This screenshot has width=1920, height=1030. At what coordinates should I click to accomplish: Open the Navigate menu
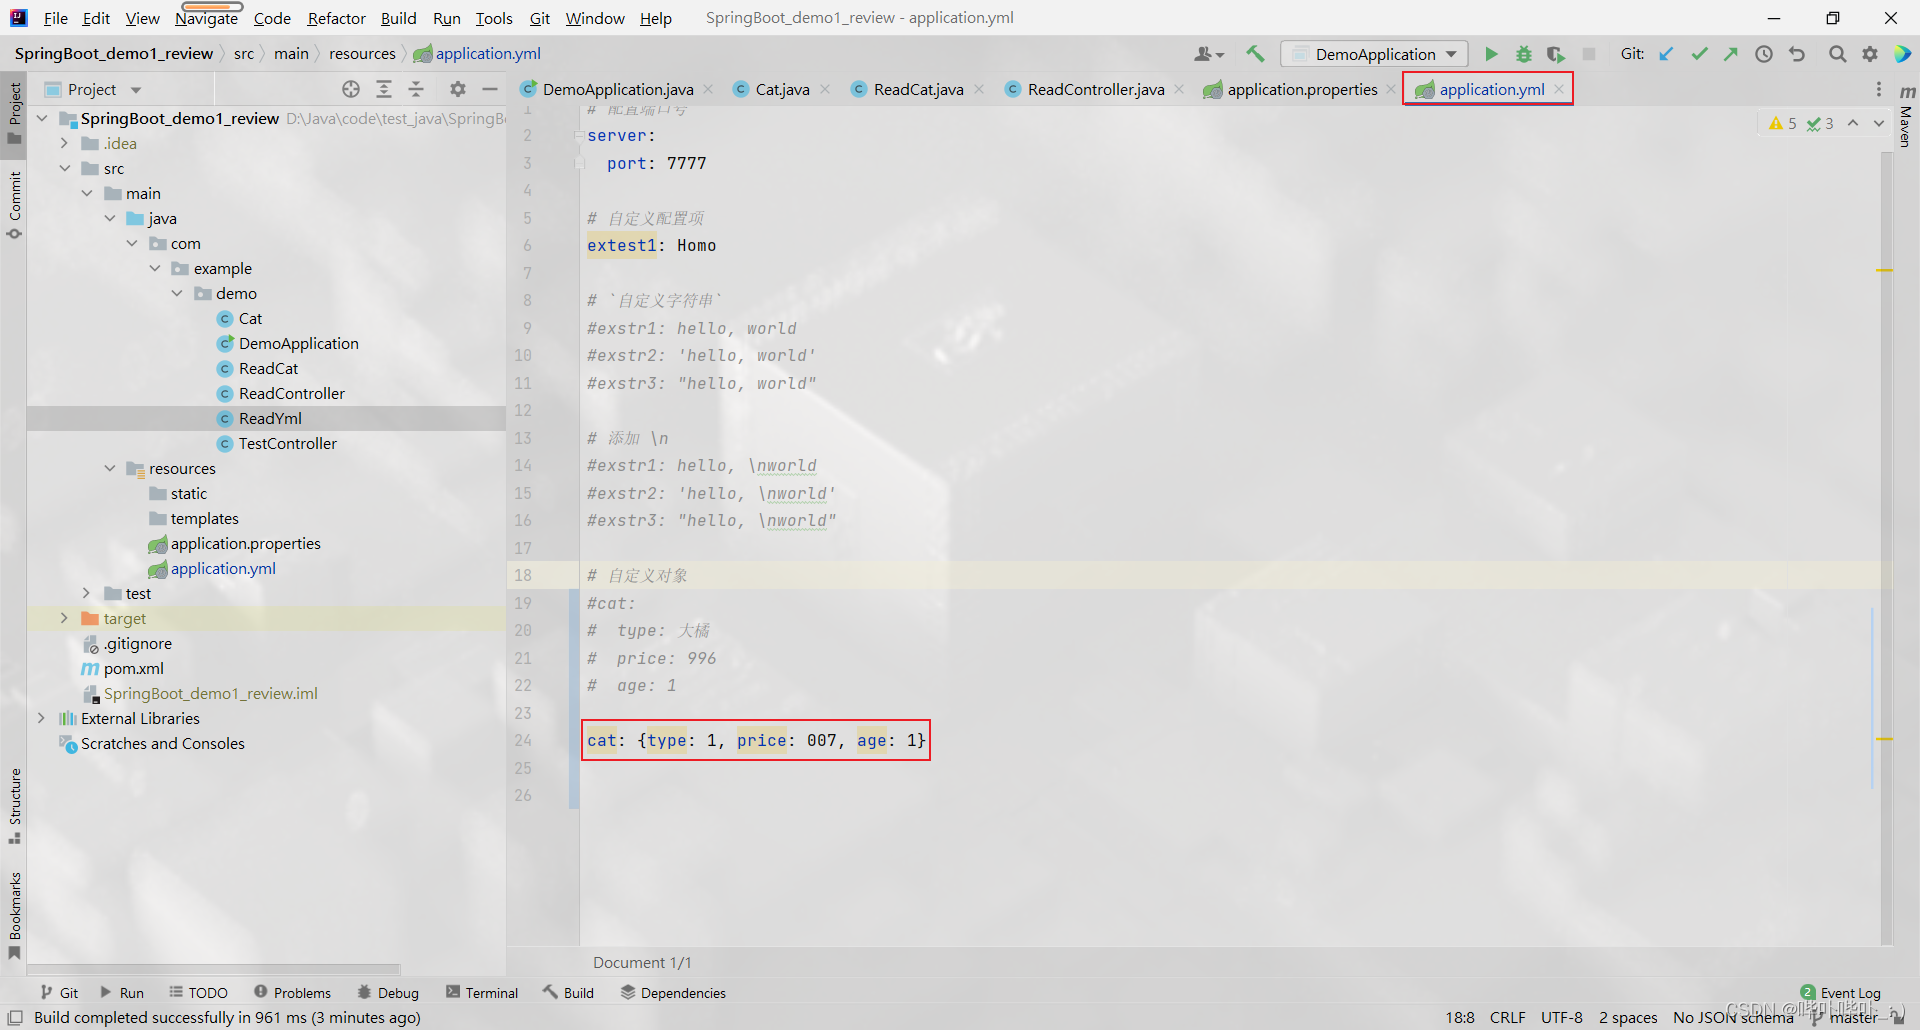pos(207,18)
